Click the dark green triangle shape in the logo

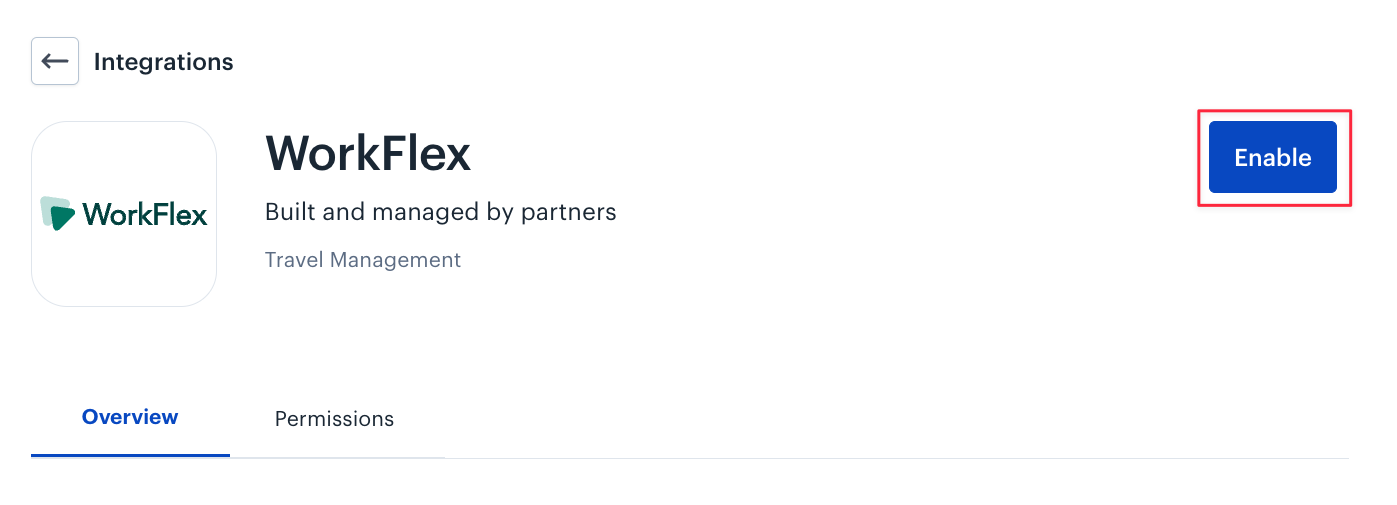(x=62, y=217)
